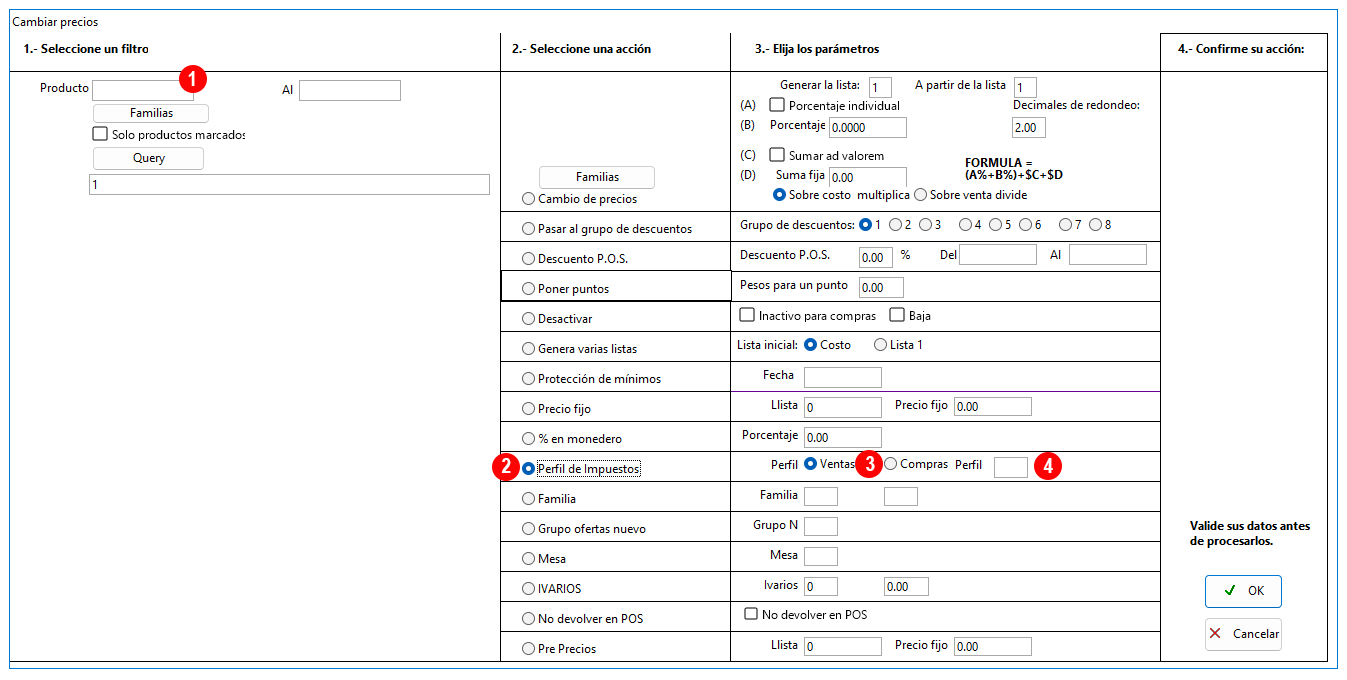
Task: Select Sobre venta divide option
Action: click(x=920, y=195)
